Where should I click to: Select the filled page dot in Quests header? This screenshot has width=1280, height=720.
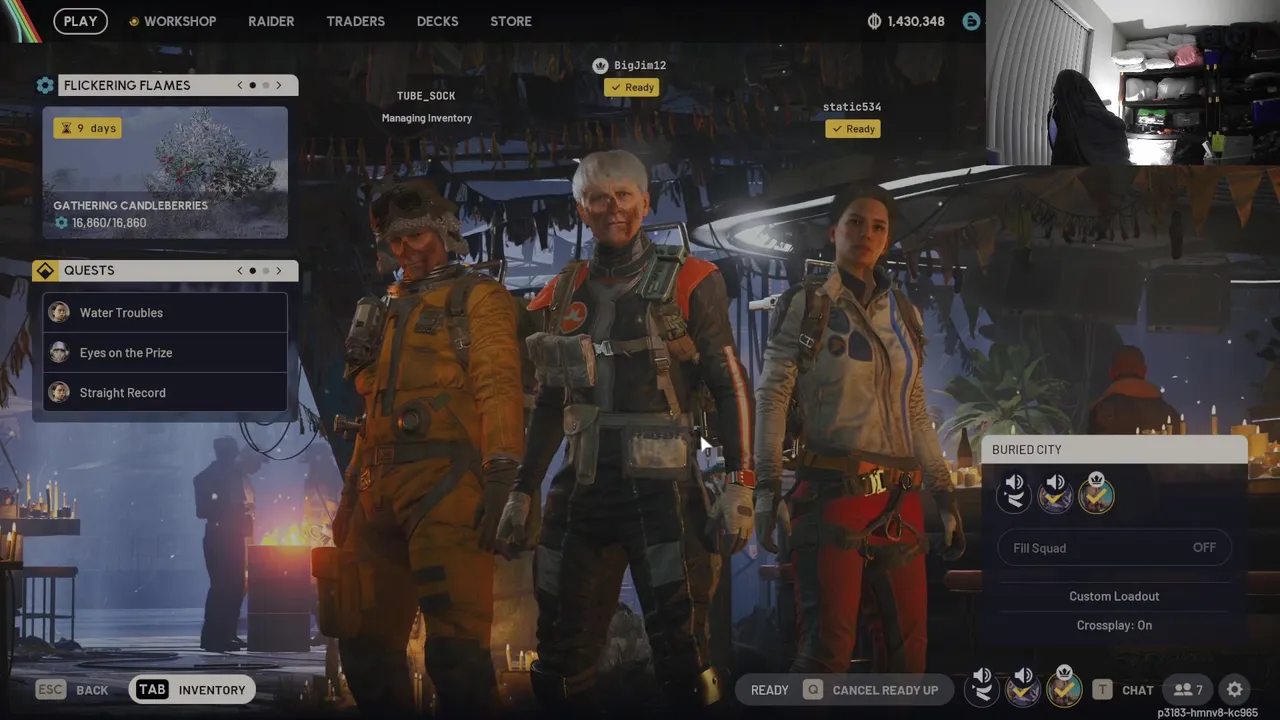point(252,270)
